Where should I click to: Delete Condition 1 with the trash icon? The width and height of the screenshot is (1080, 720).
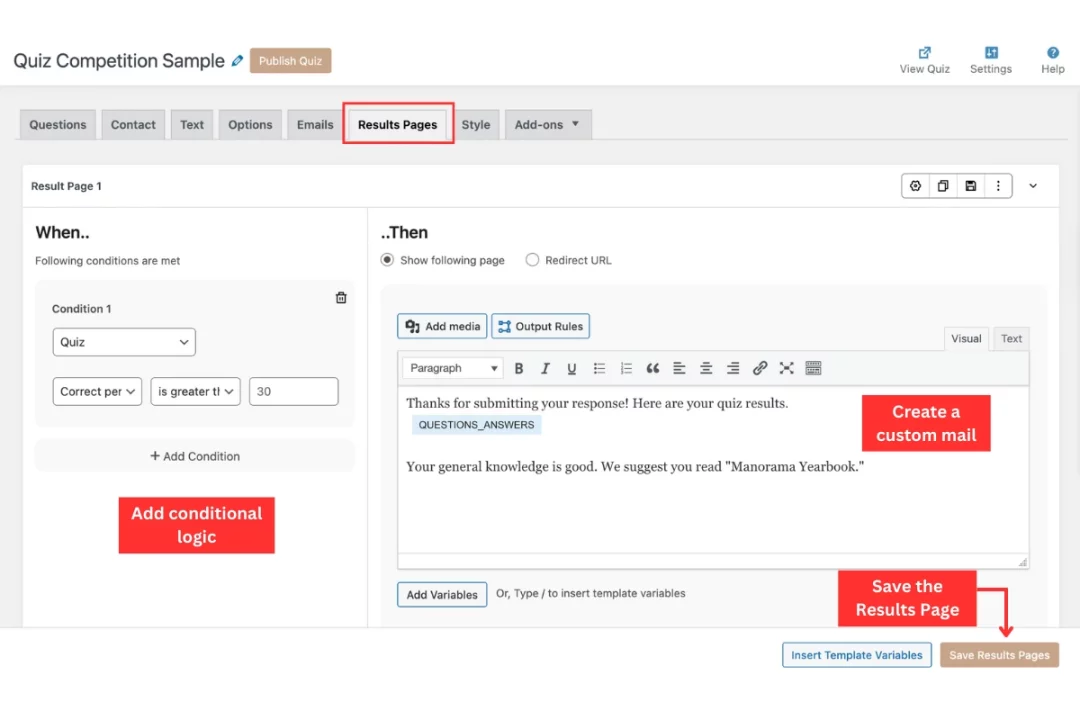click(x=341, y=297)
